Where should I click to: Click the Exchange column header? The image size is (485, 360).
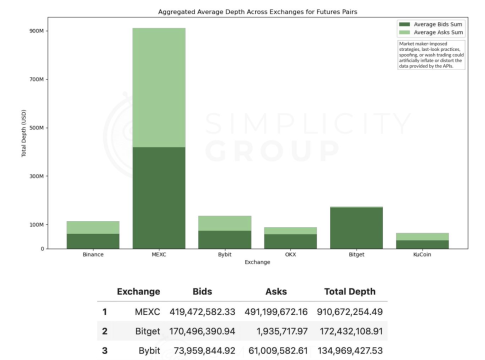click(138, 292)
